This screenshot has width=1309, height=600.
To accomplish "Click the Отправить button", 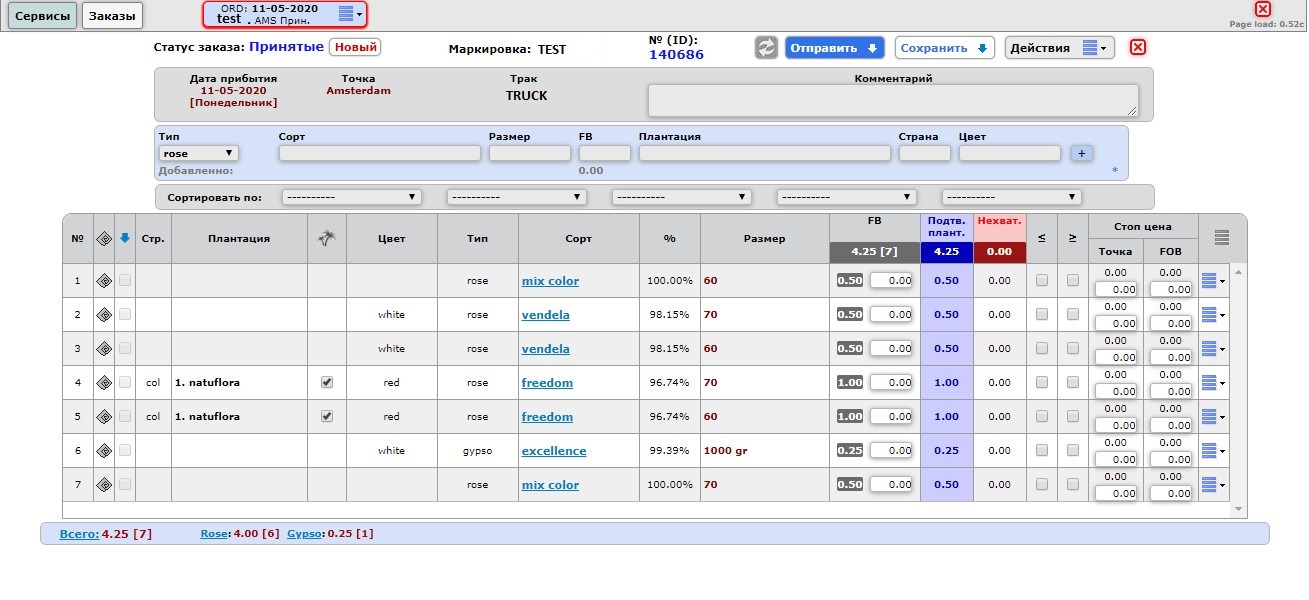I will click(x=834, y=48).
